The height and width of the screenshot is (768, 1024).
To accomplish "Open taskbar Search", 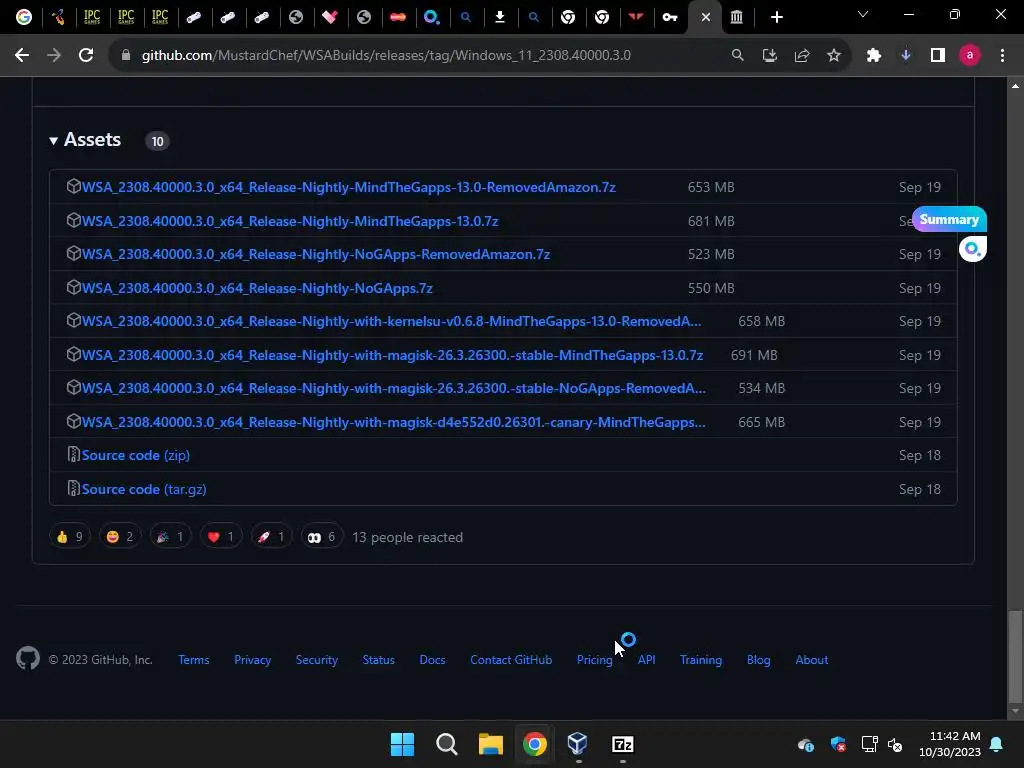I will pyautogui.click(x=447, y=744).
